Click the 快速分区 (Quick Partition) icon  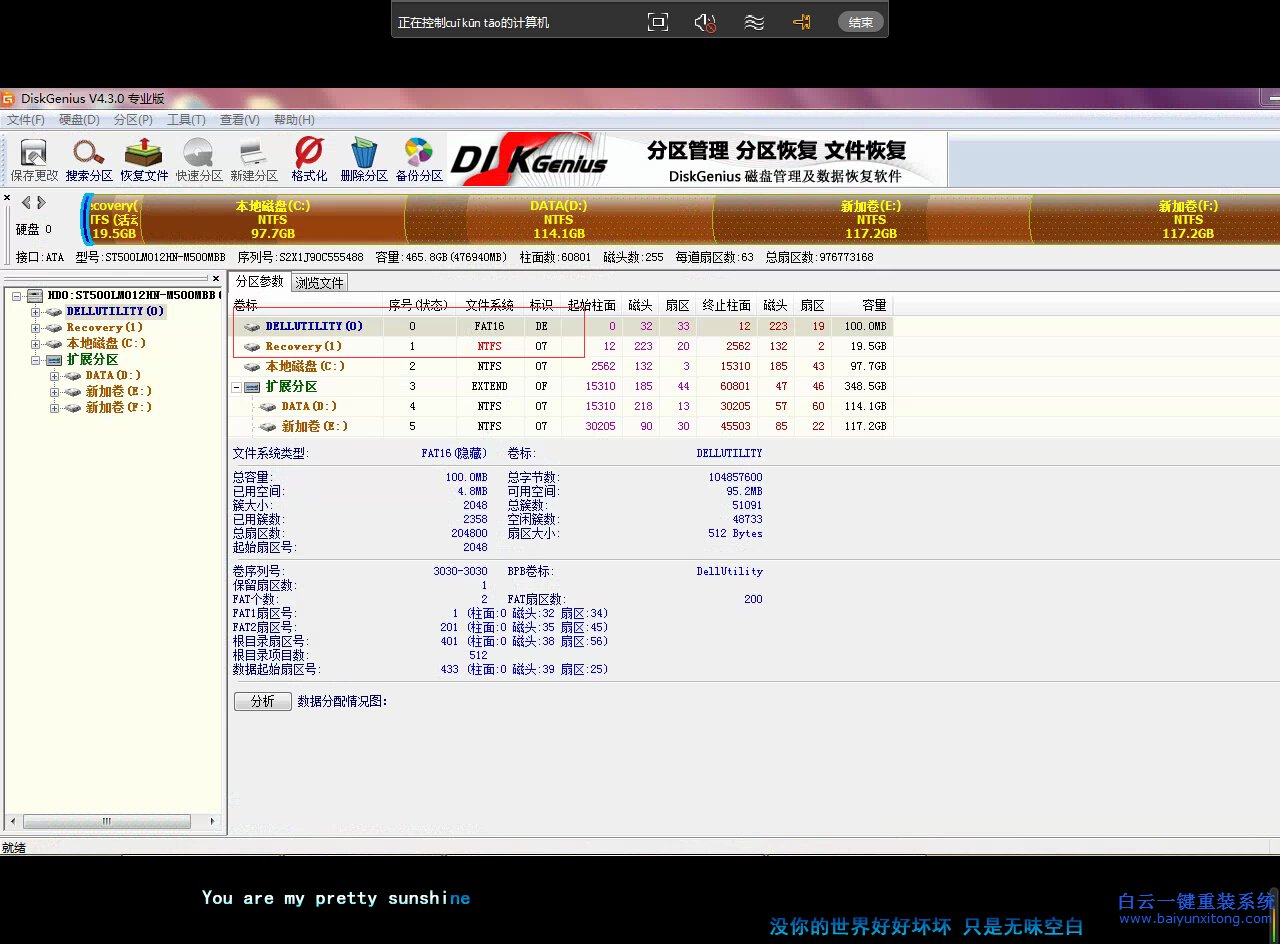197,159
